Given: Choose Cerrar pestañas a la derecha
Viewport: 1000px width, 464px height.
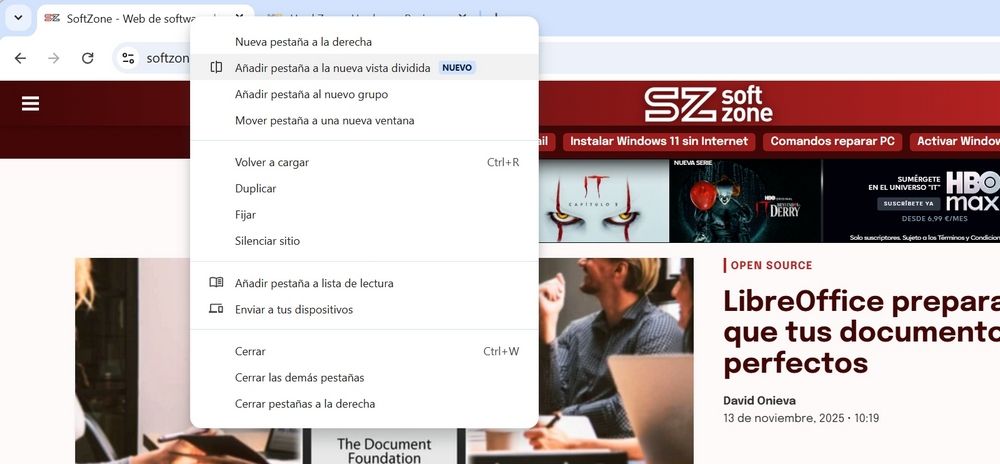Looking at the screenshot, I should pyautogui.click(x=364, y=403).
